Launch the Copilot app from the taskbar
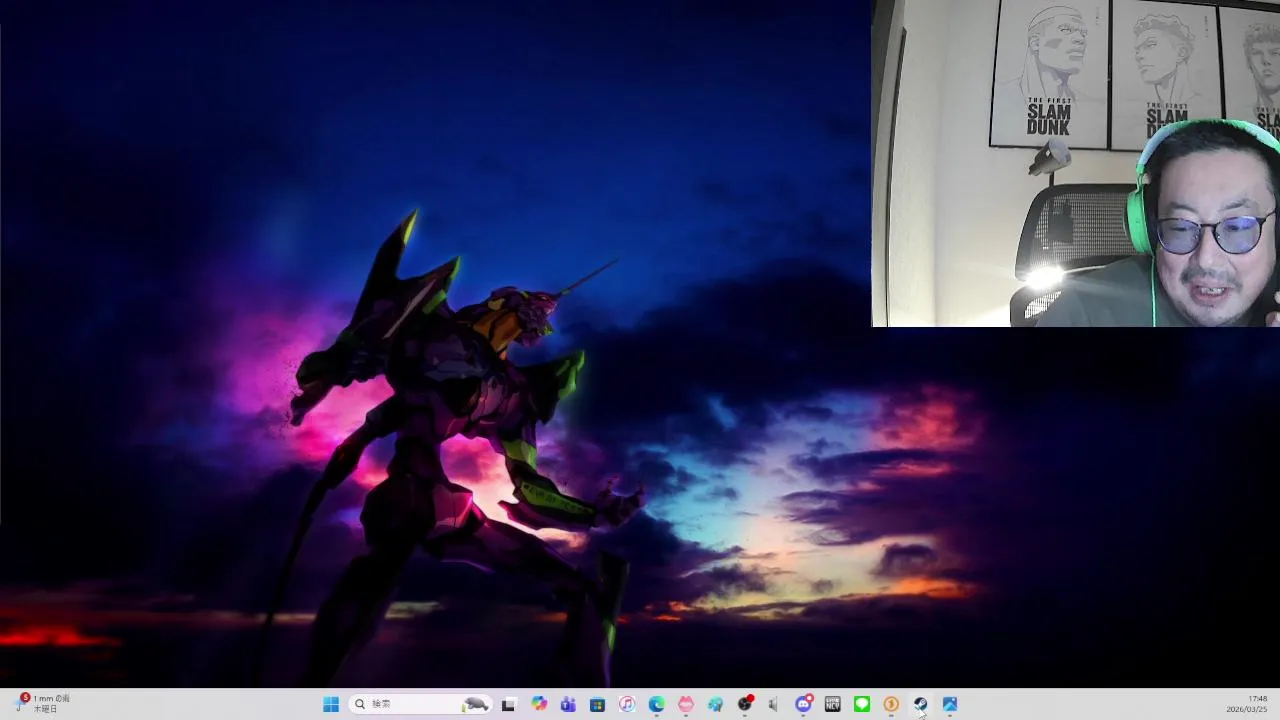 [539, 704]
